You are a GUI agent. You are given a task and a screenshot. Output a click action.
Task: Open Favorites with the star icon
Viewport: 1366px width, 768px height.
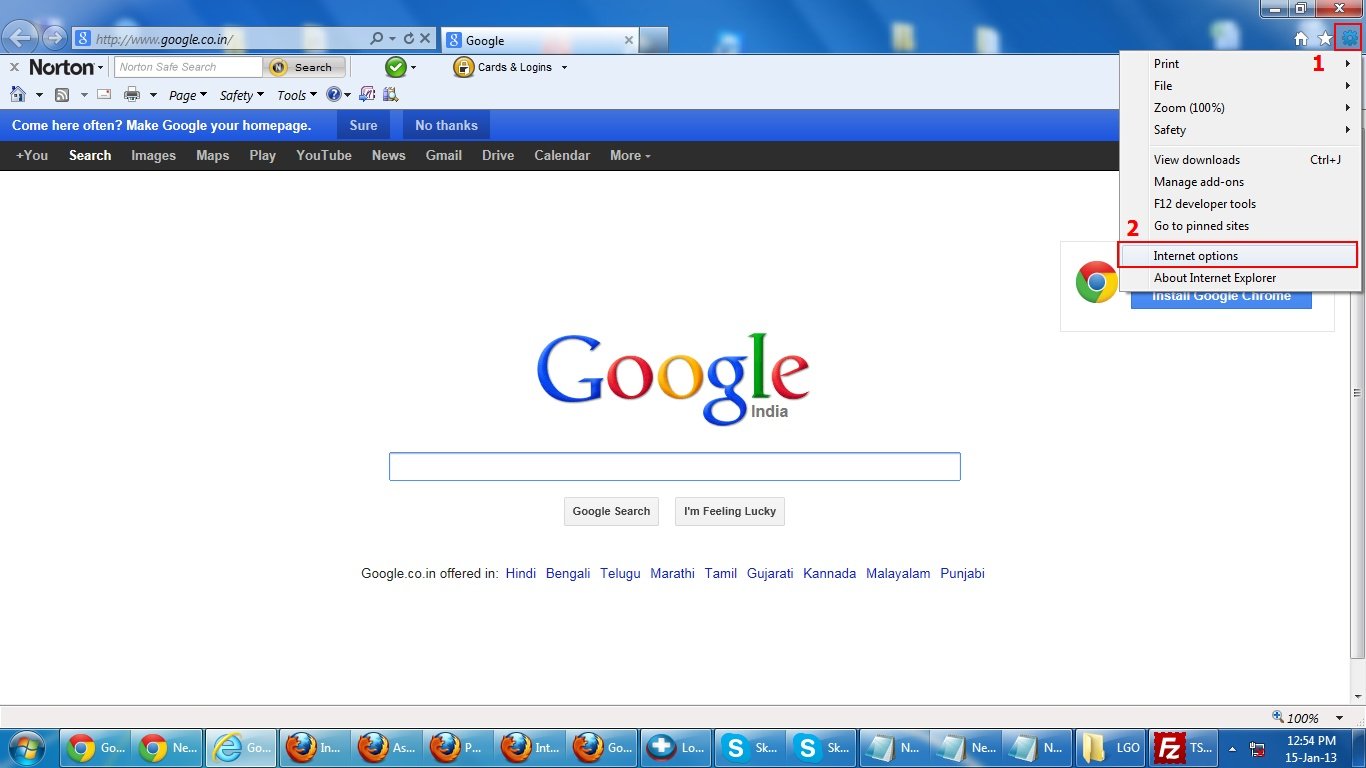[1325, 39]
